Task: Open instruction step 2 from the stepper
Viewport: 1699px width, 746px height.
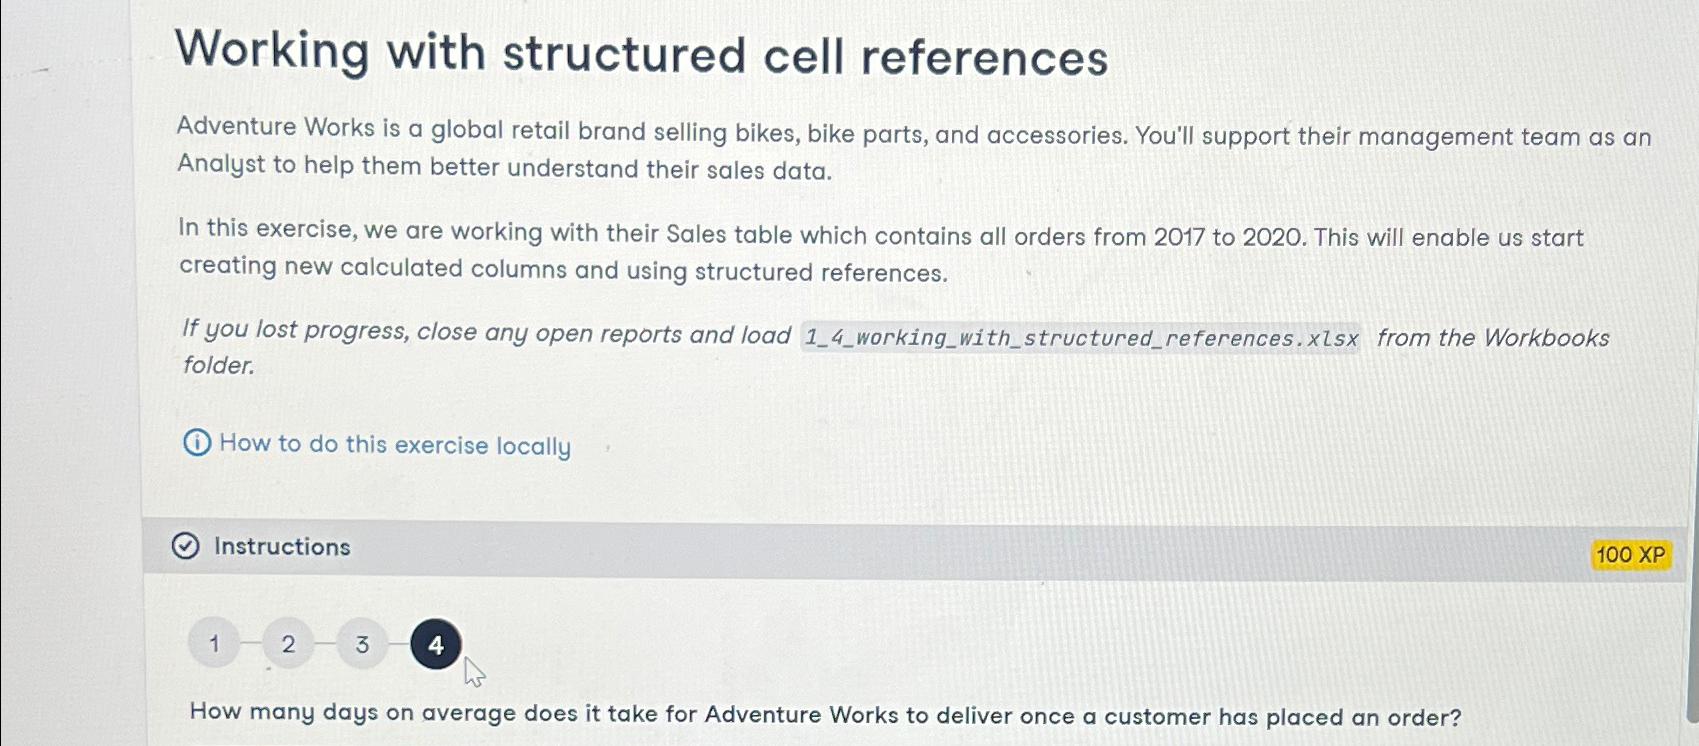Action: (287, 645)
